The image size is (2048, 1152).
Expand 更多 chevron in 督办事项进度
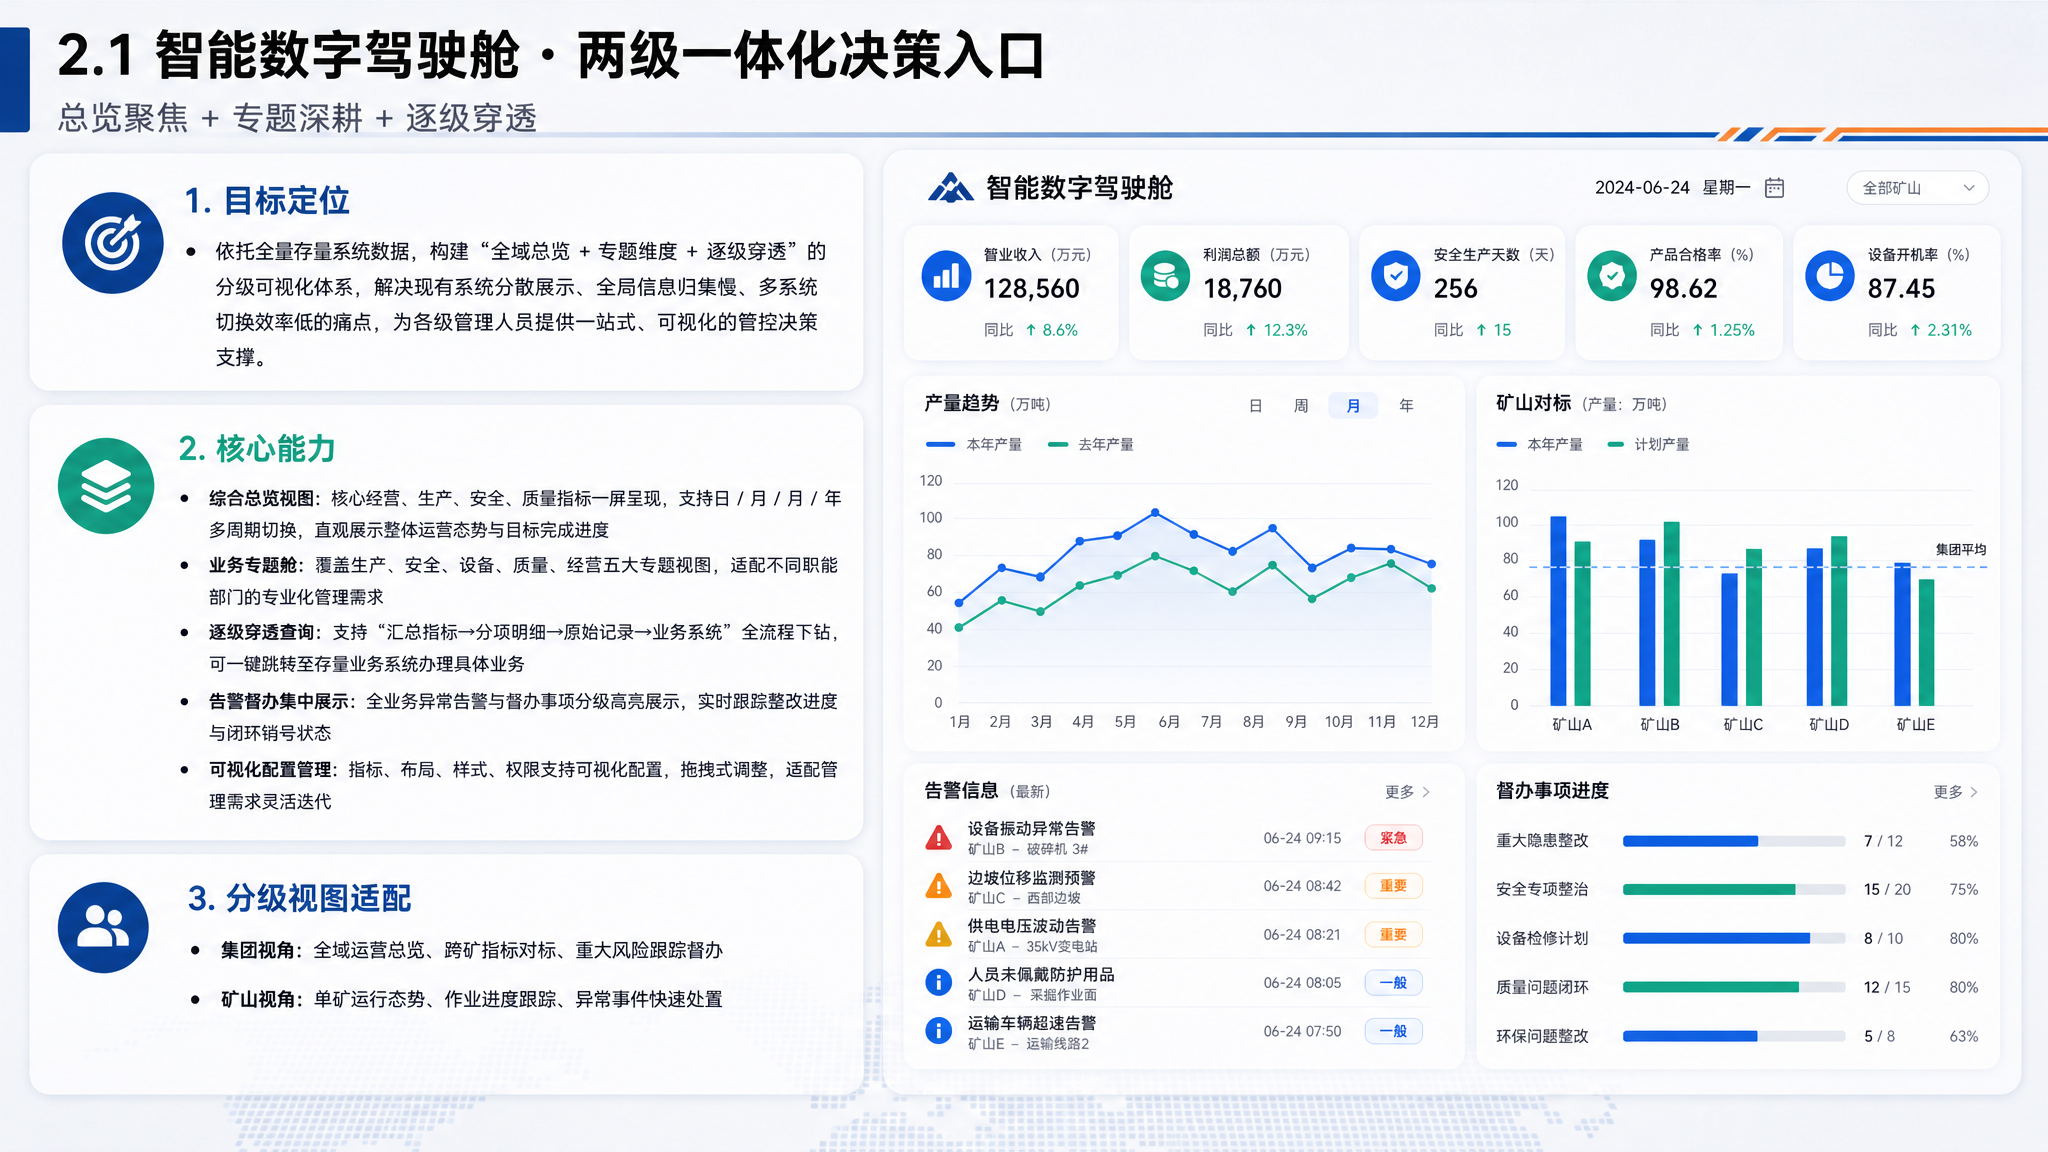pos(1974,792)
